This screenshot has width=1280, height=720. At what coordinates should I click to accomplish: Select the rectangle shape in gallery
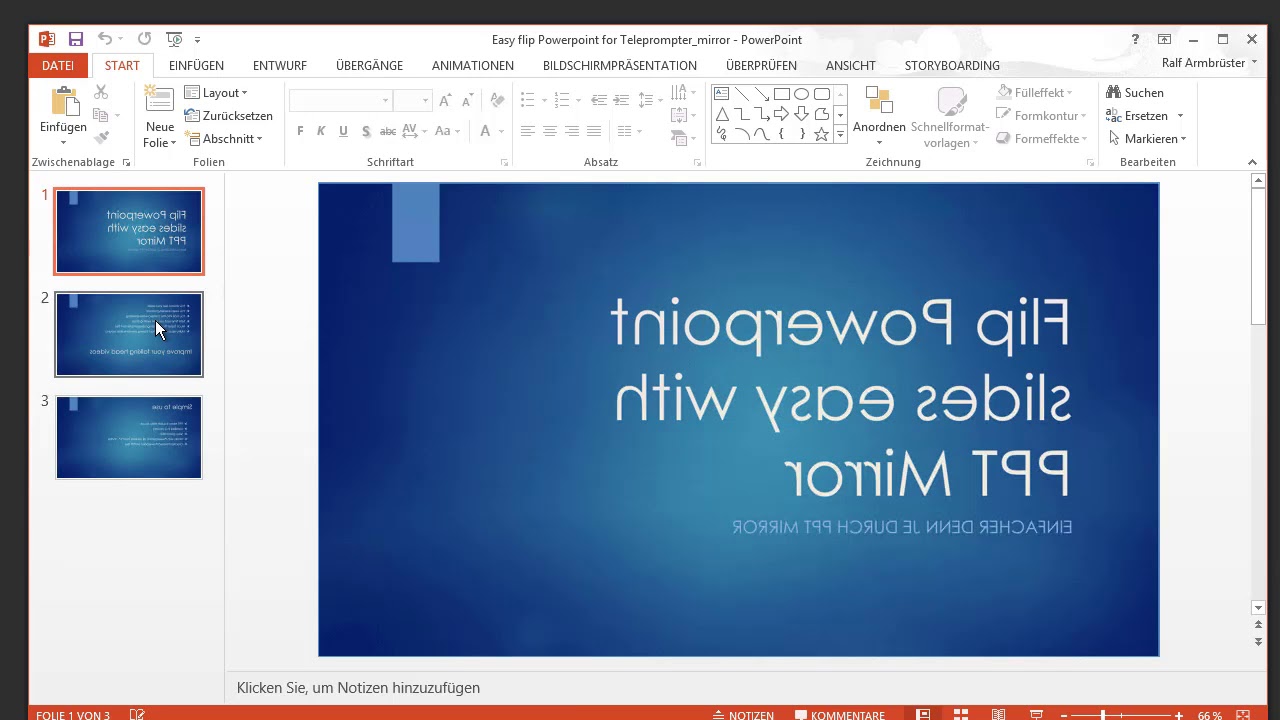[x=781, y=94]
